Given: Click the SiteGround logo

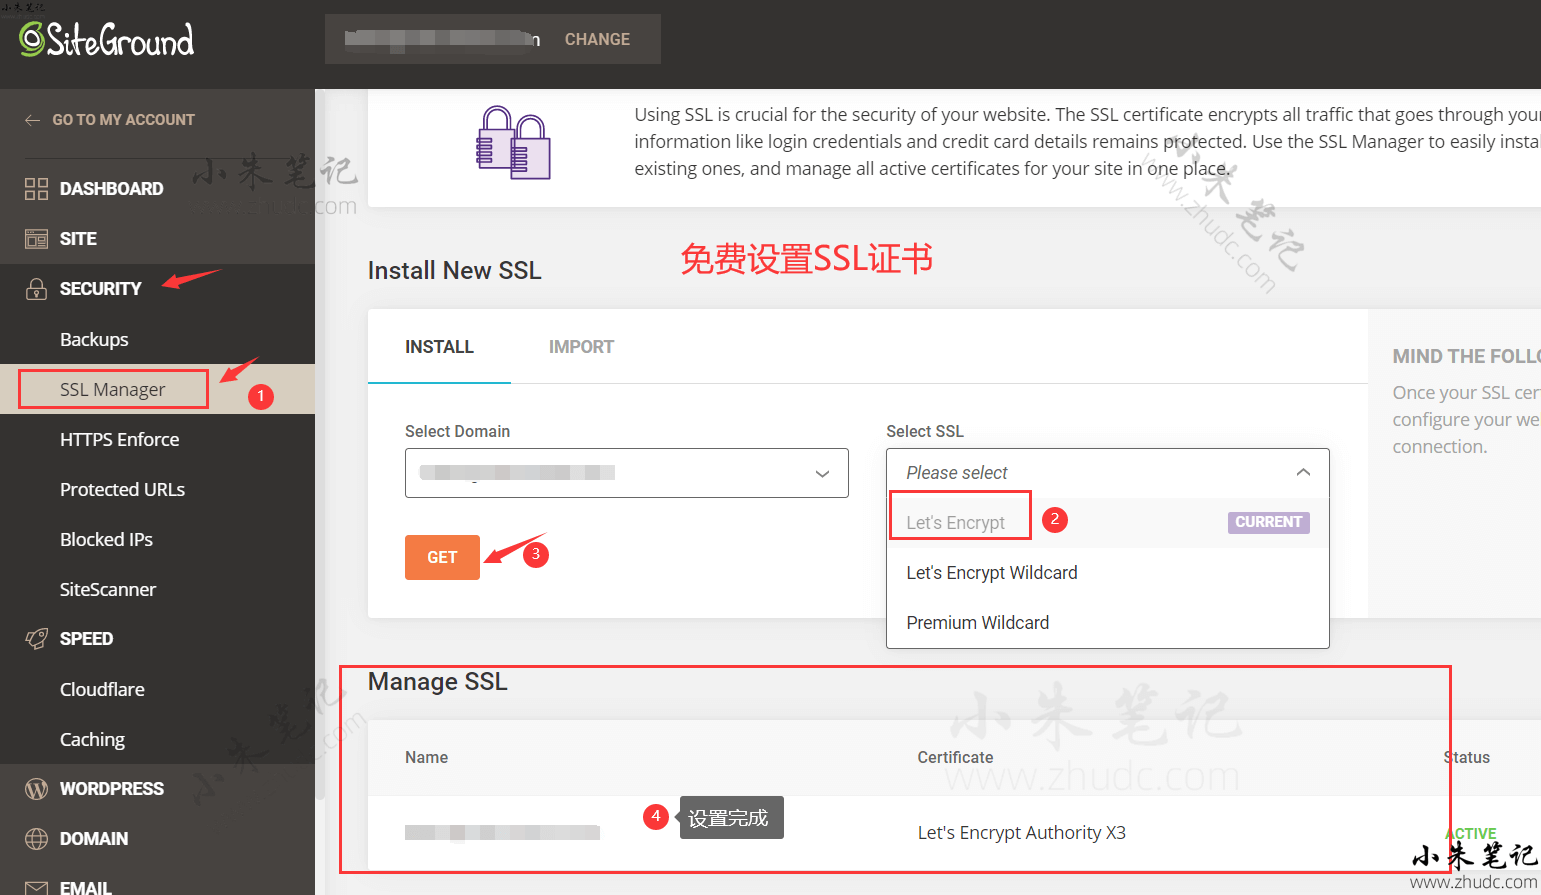Looking at the screenshot, I should point(106,40).
